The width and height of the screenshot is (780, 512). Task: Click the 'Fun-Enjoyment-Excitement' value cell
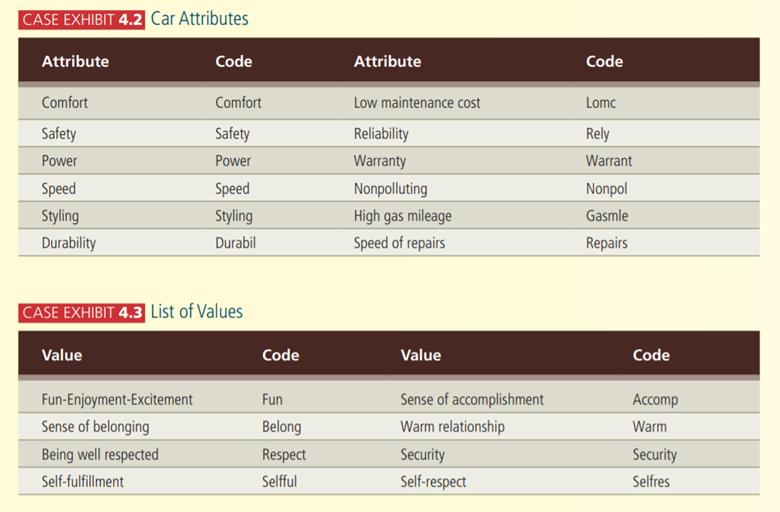click(x=117, y=399)
